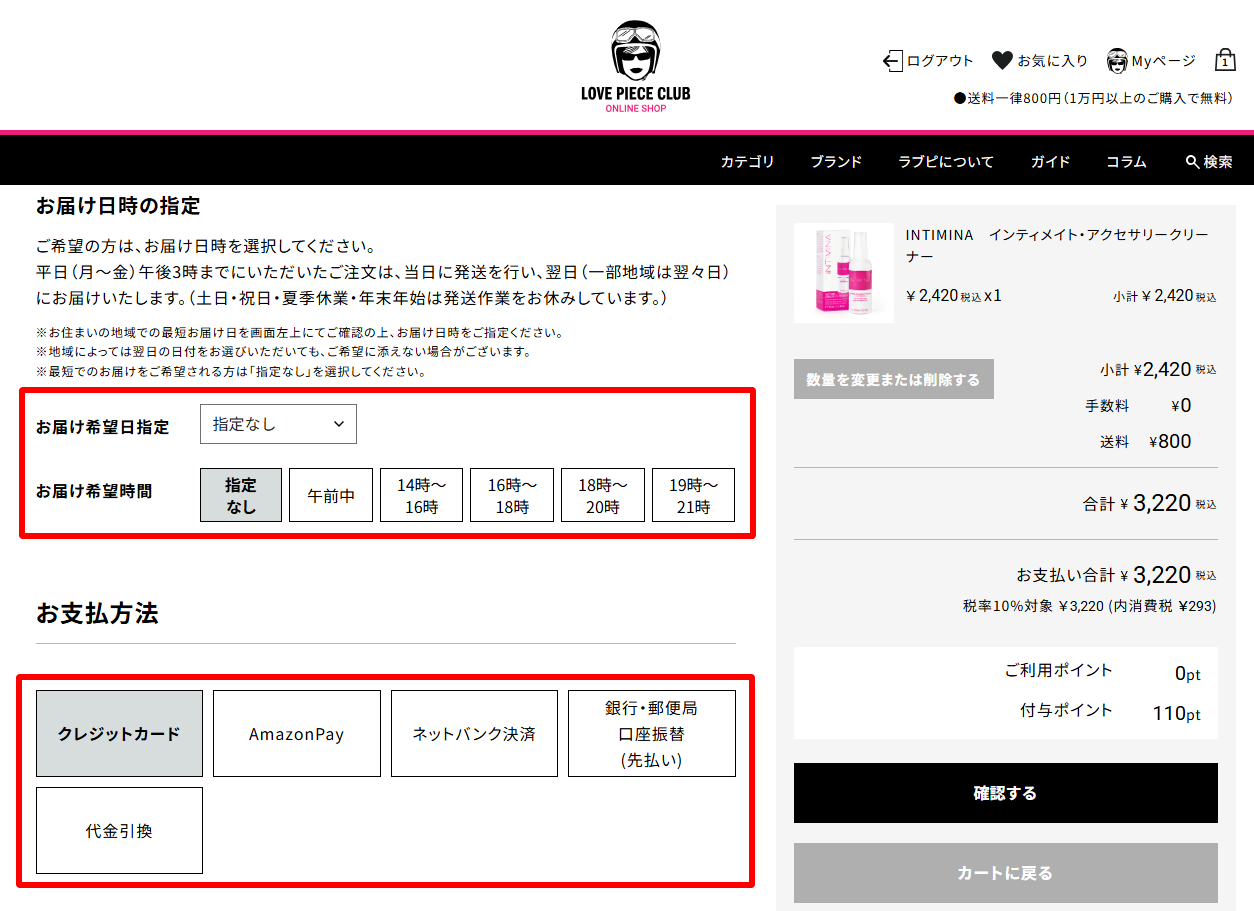The image size is (1254, 911).
Task: Open the カテゴリ menu
Action: [x=747, y=162]
